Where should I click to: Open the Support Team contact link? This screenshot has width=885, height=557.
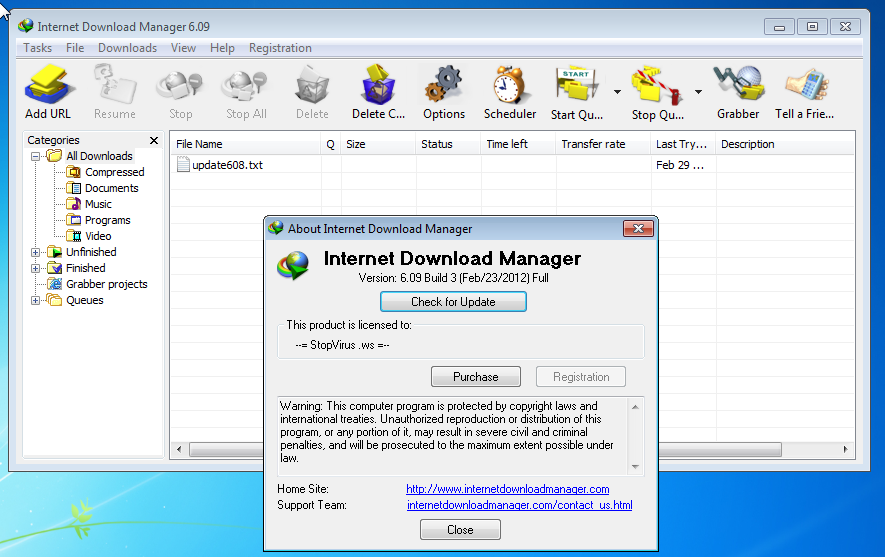tap(520, 505)
